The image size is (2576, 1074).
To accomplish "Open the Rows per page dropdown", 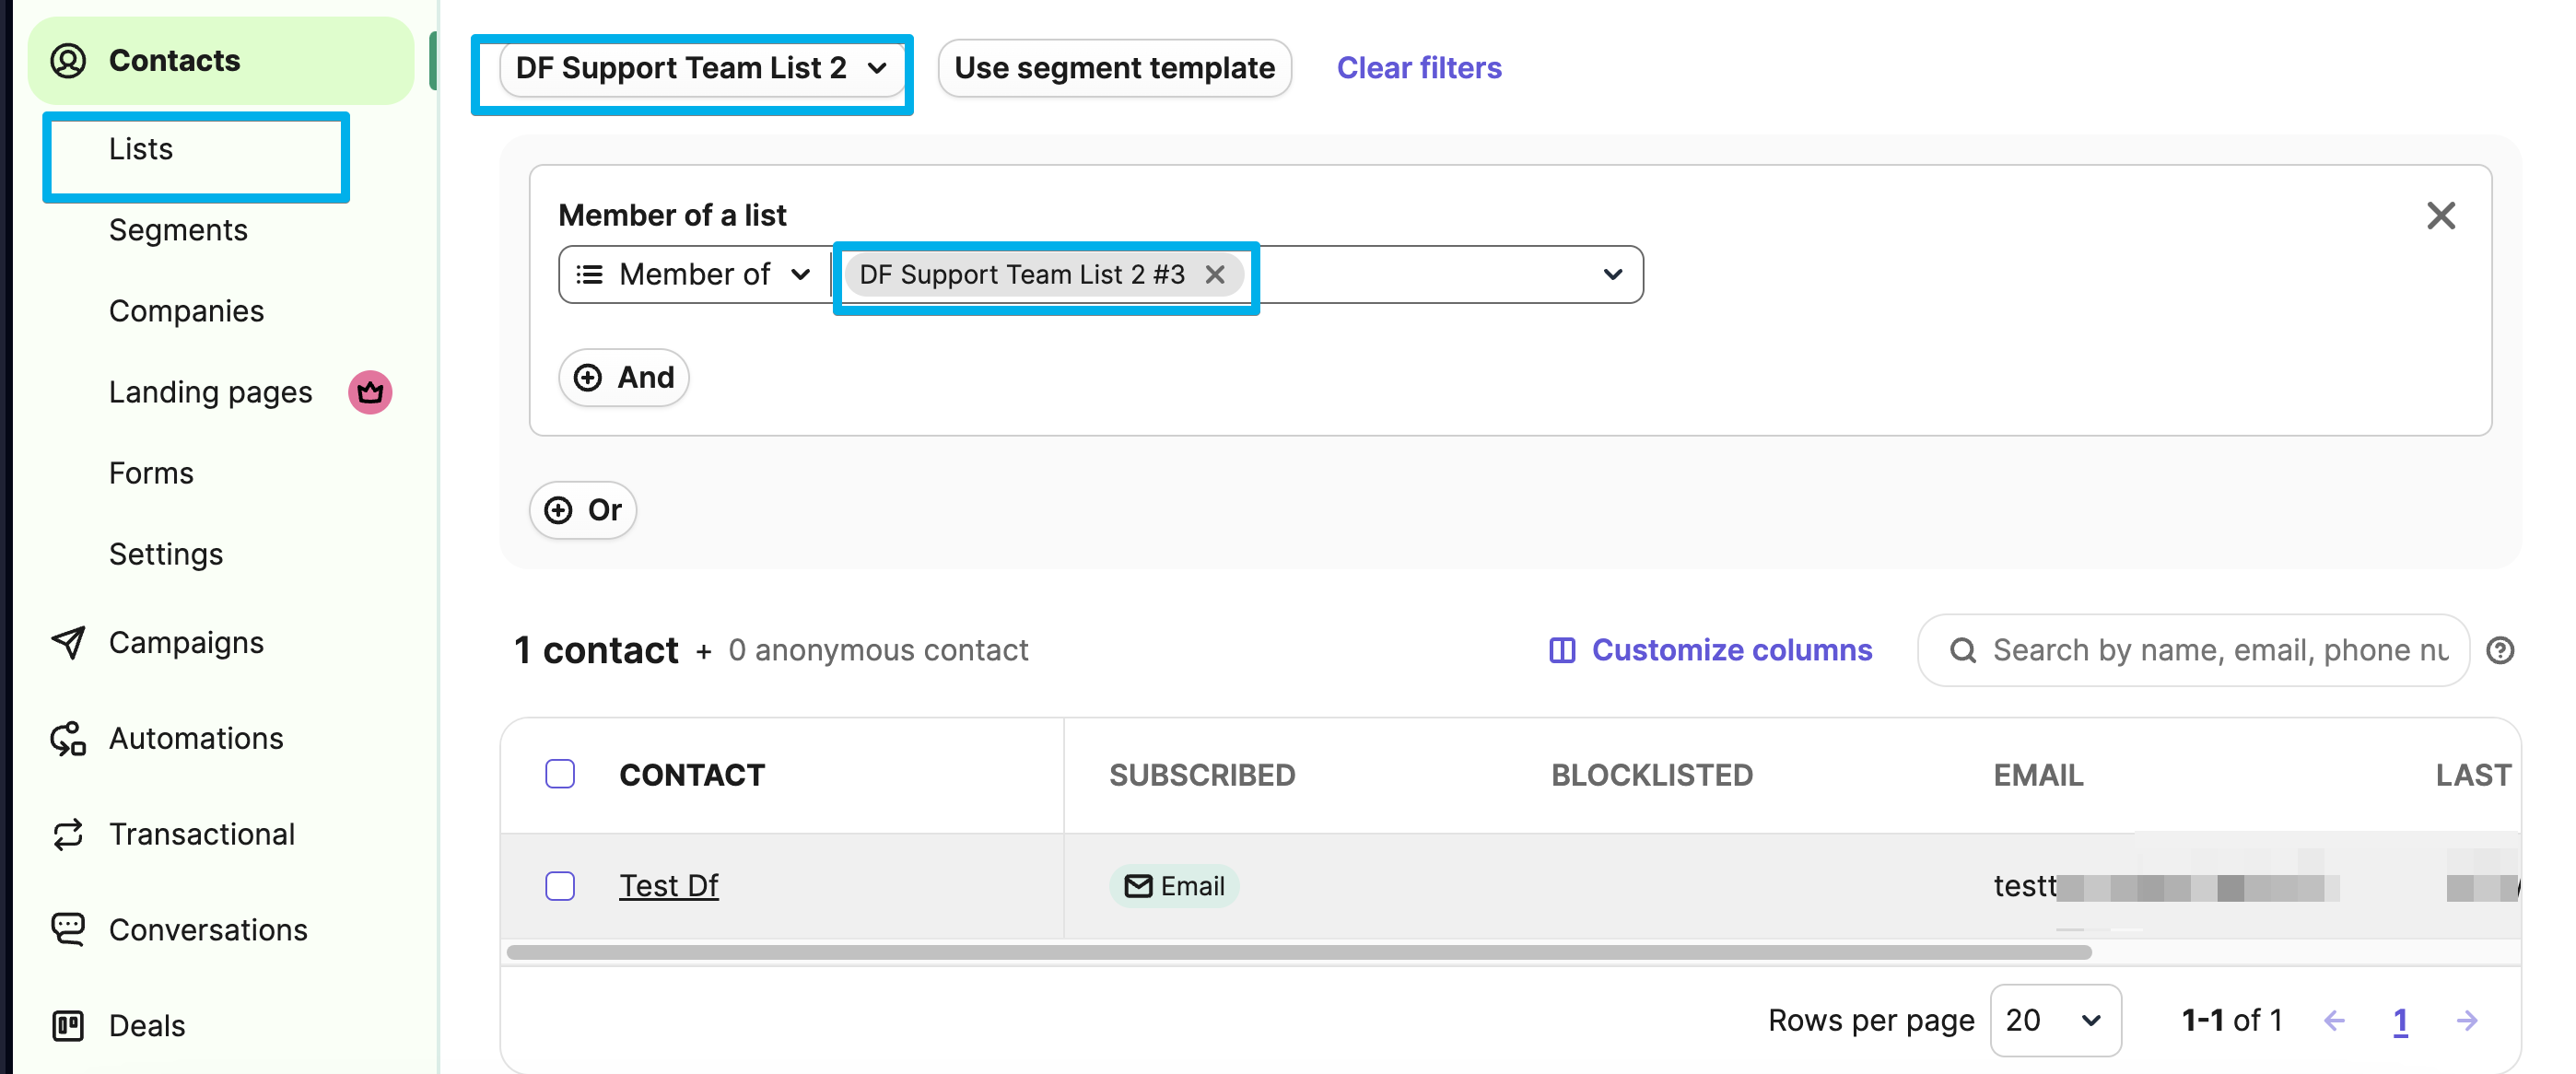I will [2055, 1020].
